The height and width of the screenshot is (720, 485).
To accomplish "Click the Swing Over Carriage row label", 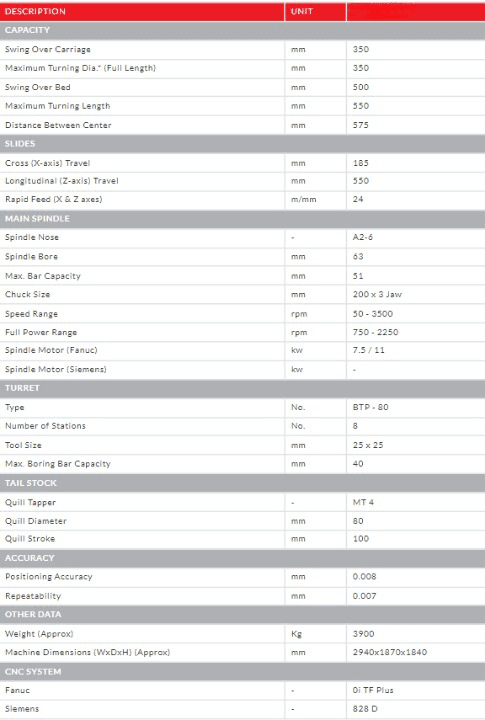I will click(48, 50).
